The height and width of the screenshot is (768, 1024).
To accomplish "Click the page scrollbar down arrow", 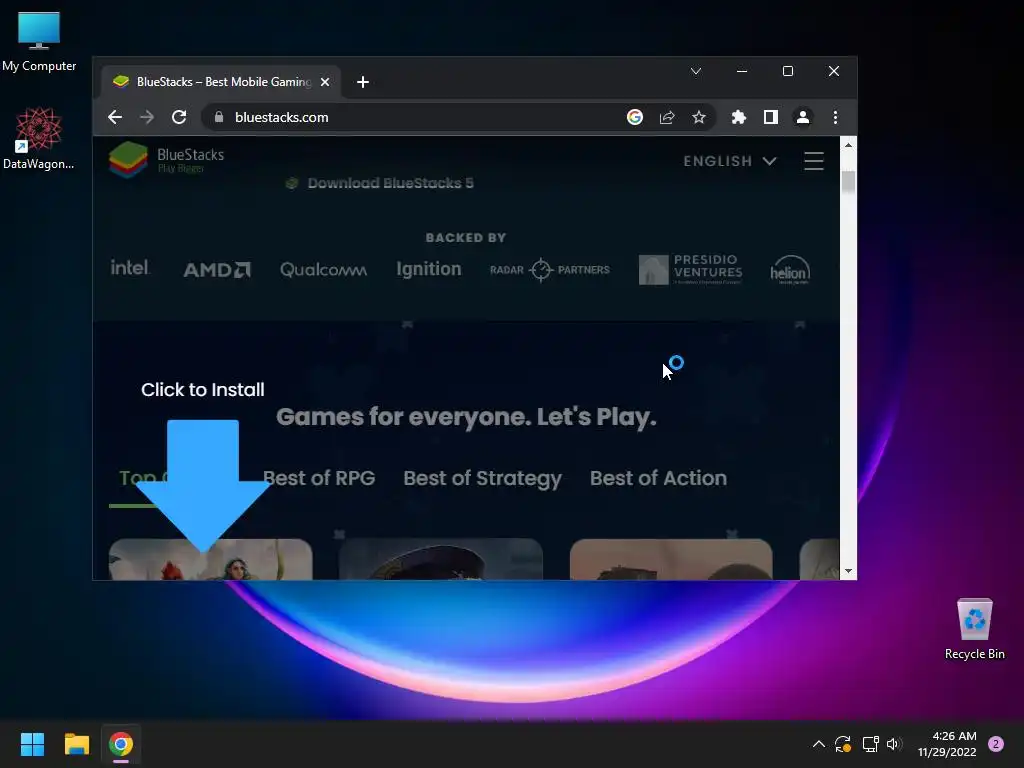I will click(848, 571).
